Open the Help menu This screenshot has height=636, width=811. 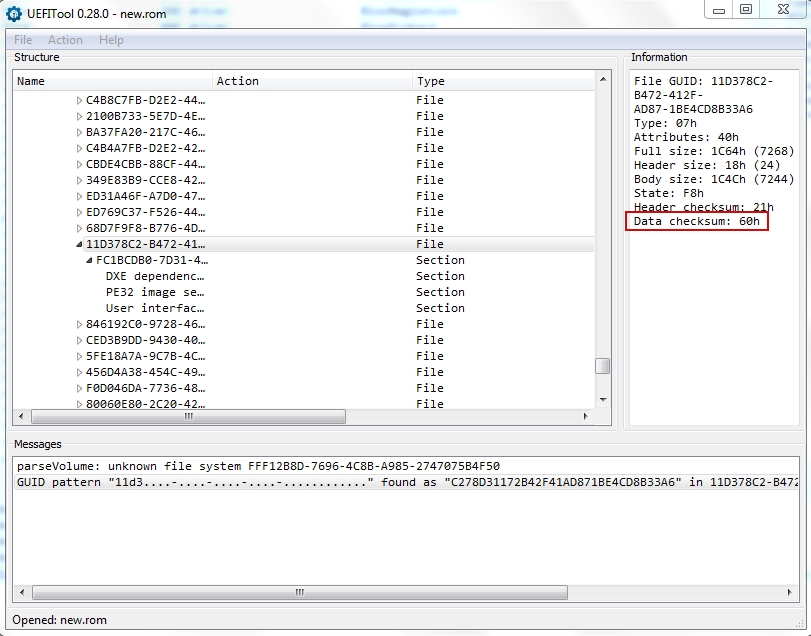(111, 40)
